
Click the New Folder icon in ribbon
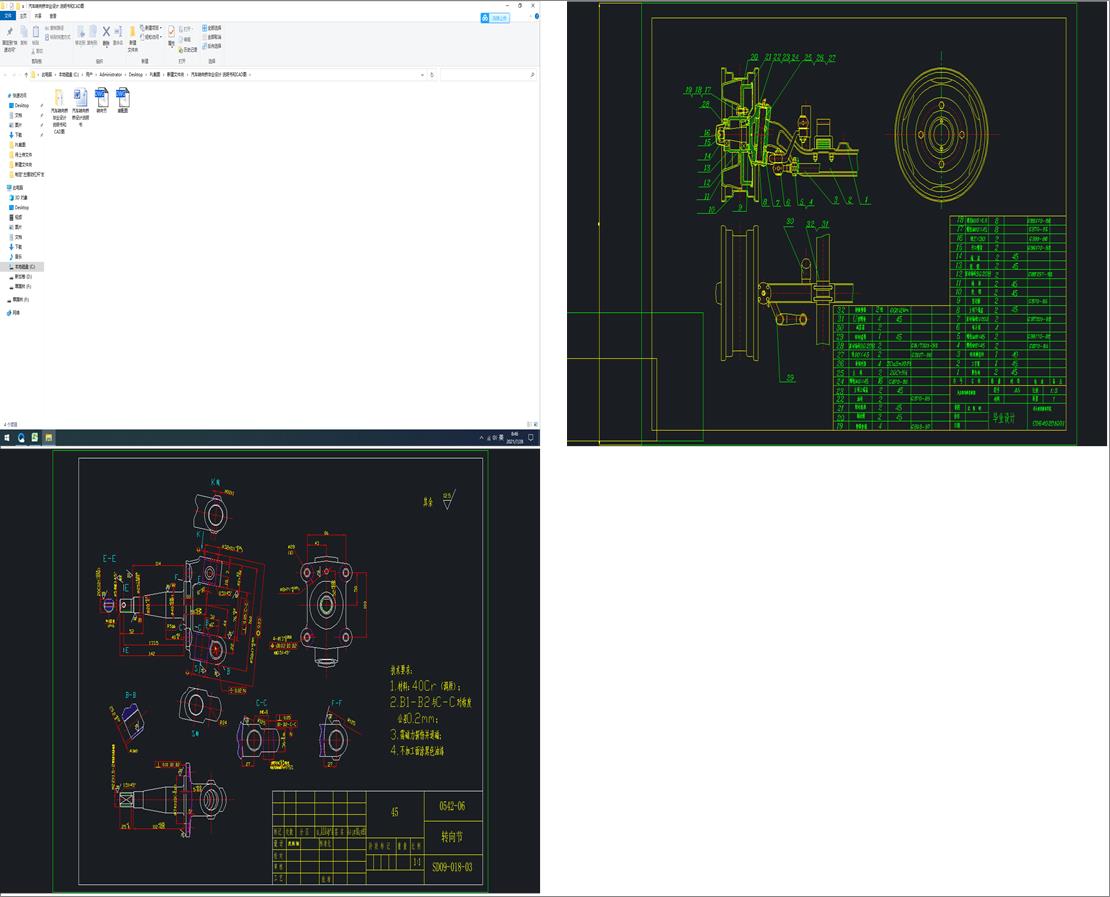[x=132, y=33]
